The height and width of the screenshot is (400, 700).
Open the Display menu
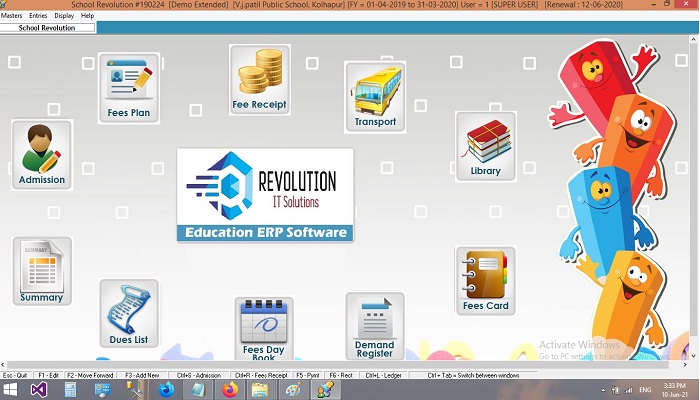(64, 16)
